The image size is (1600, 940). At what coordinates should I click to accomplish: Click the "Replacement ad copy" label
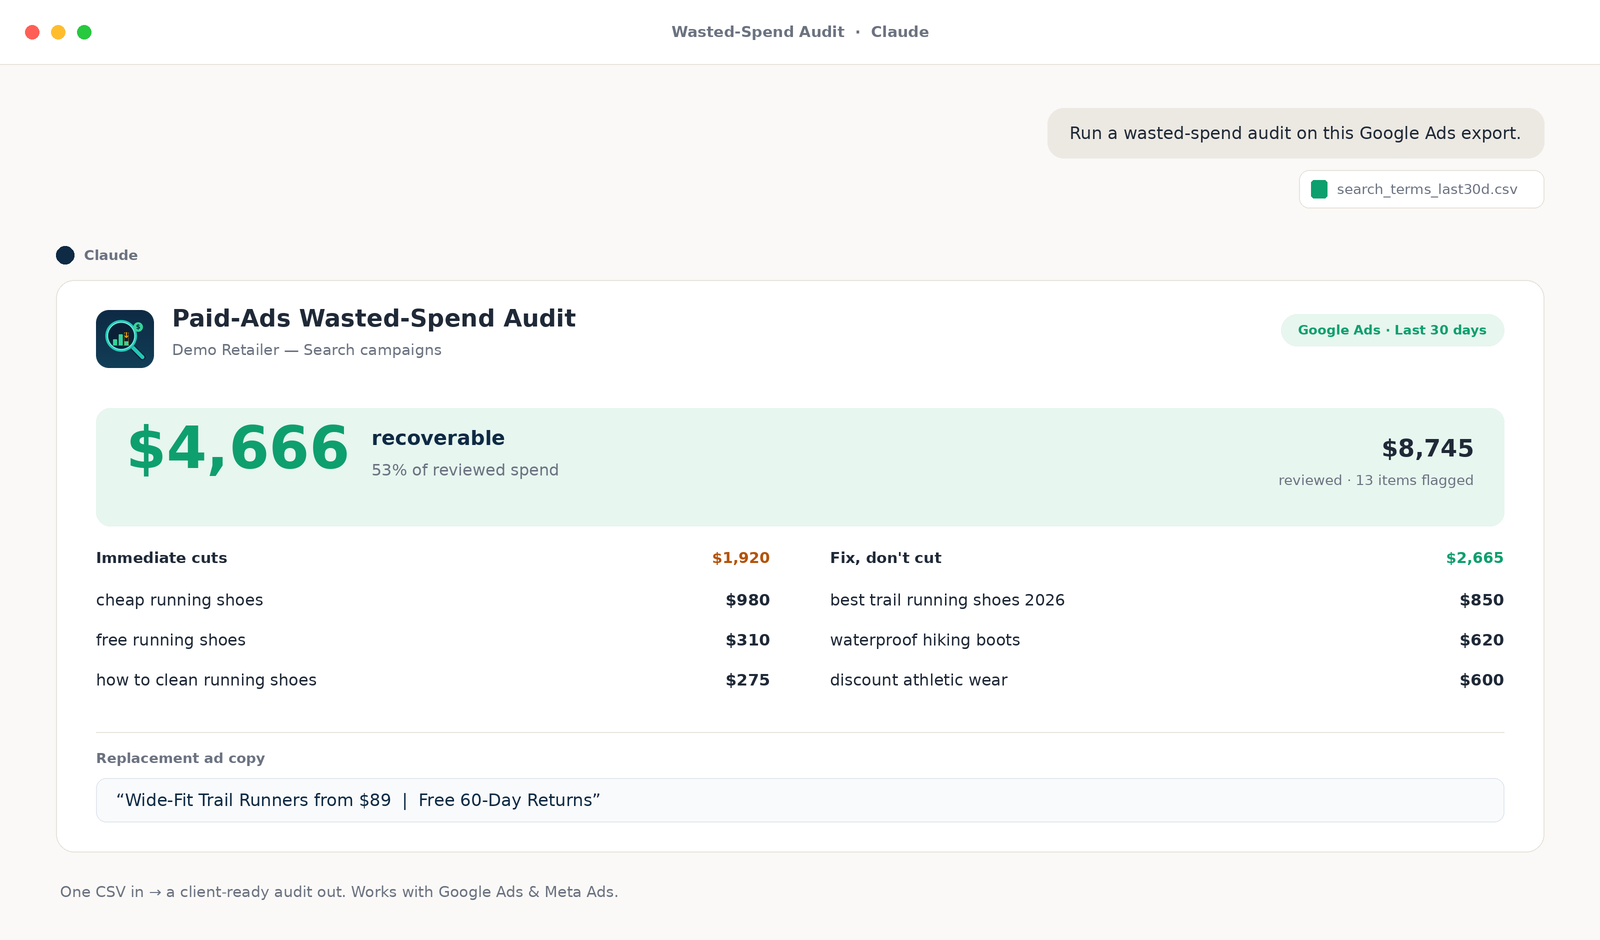coord(180,758)
